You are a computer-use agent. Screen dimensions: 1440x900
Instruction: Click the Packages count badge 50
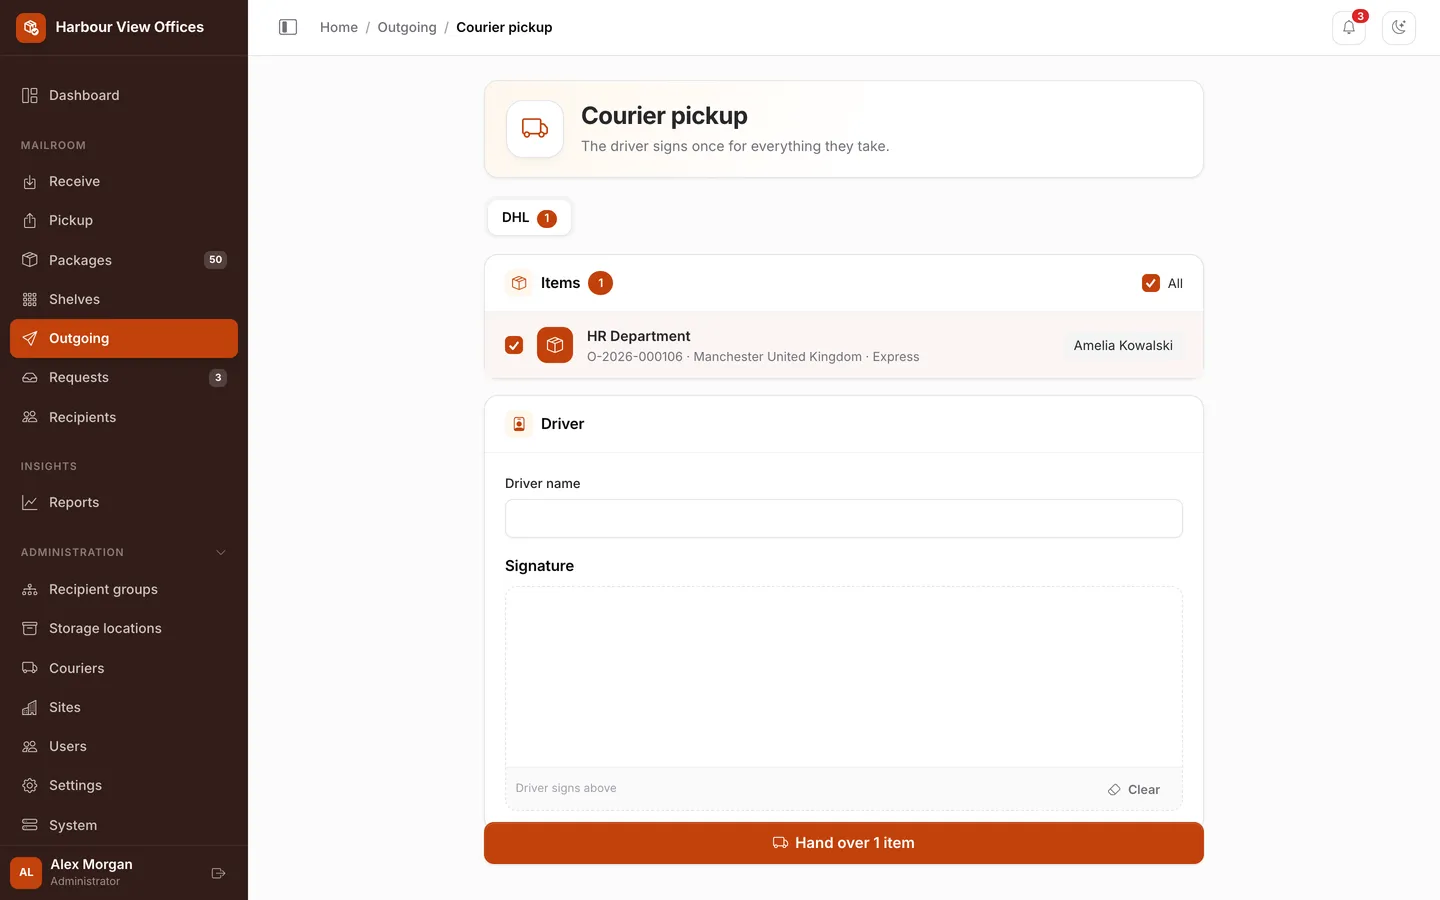pyautogui.click(x=215, y=260)
